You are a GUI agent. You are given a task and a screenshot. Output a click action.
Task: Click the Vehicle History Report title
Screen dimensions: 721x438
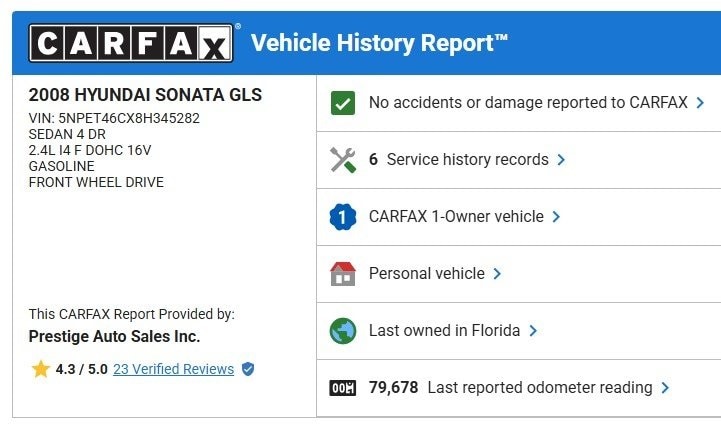tap(379, 43)
